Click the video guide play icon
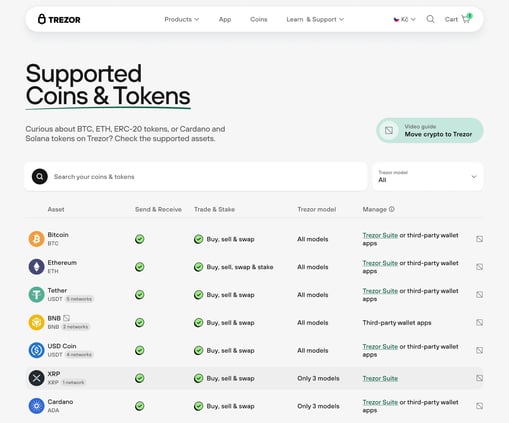509x423 pixels. [x=389, y=130]
